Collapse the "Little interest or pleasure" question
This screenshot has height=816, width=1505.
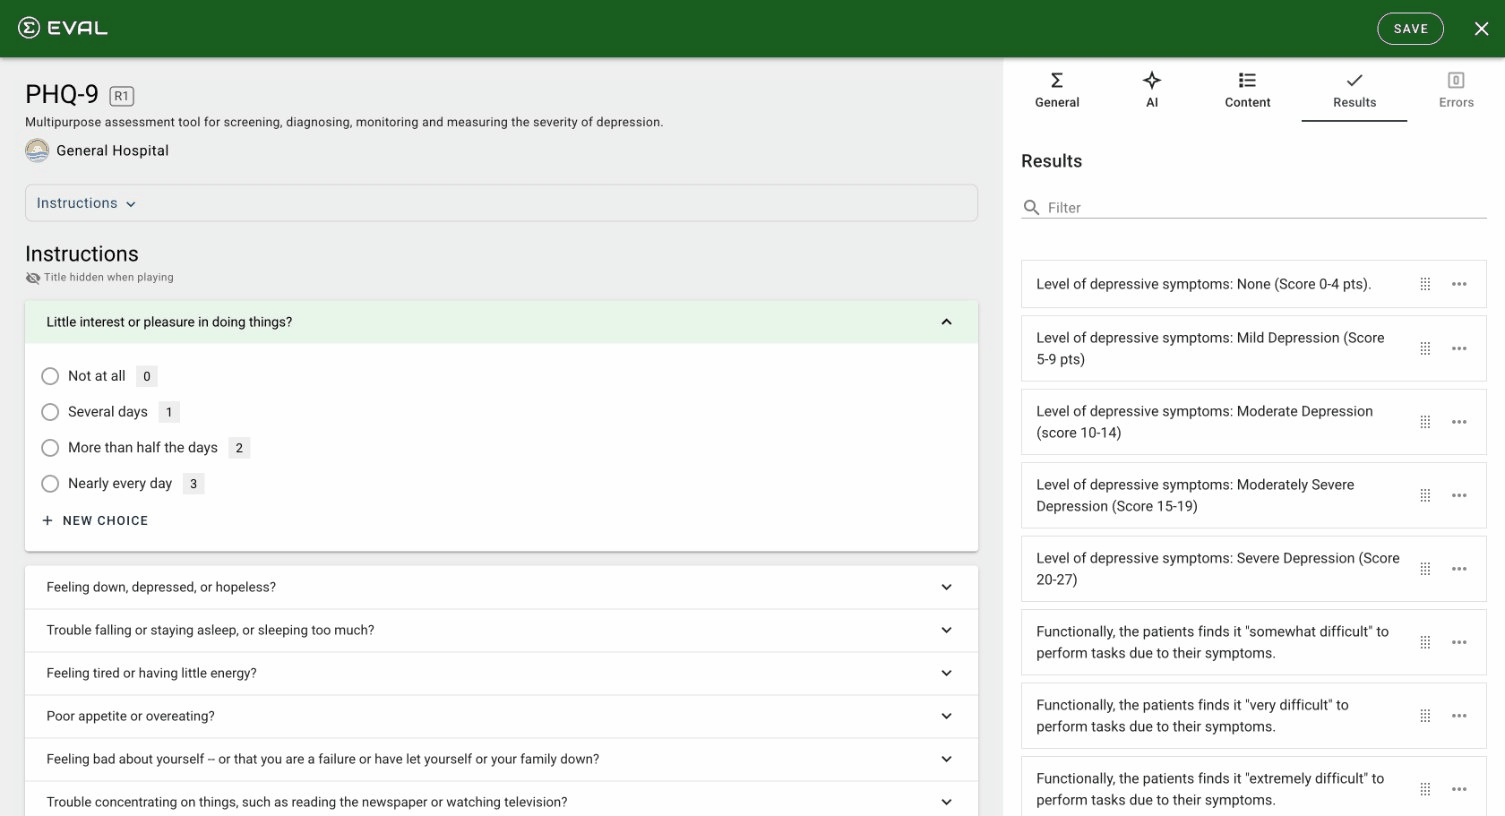click(946, 322)
